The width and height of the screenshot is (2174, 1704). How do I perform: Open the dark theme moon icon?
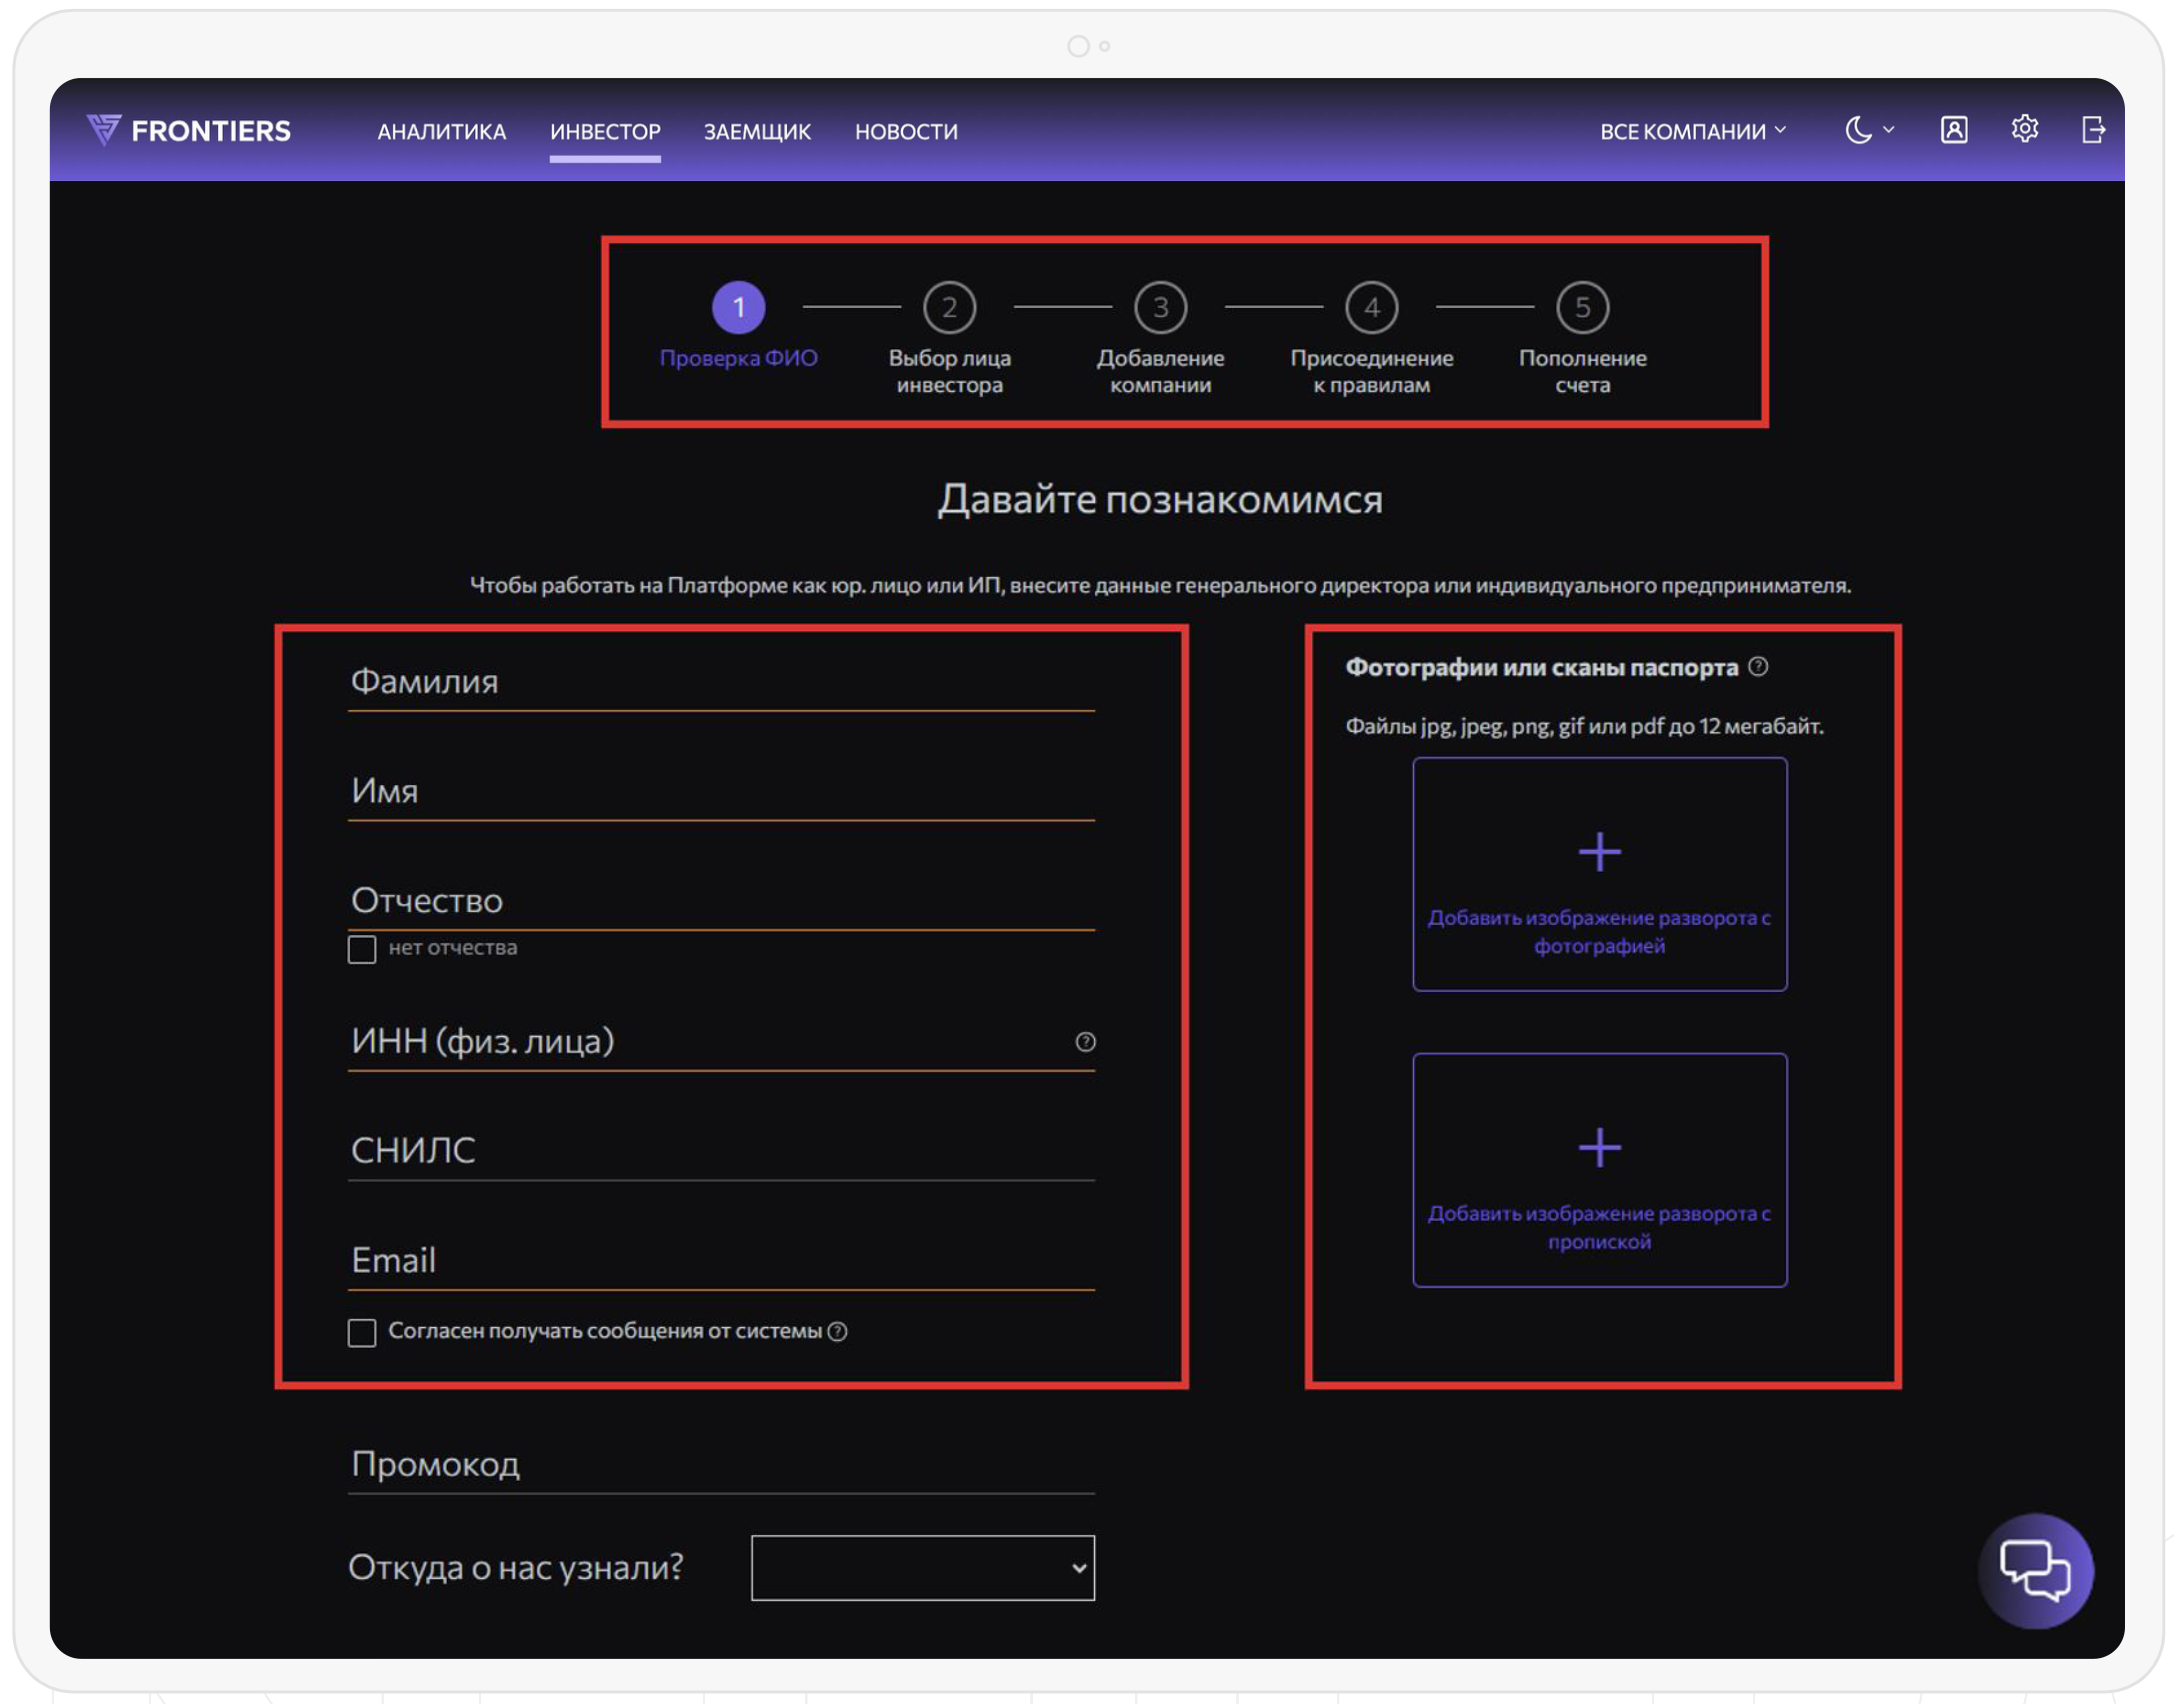[x=1857, y=130]
